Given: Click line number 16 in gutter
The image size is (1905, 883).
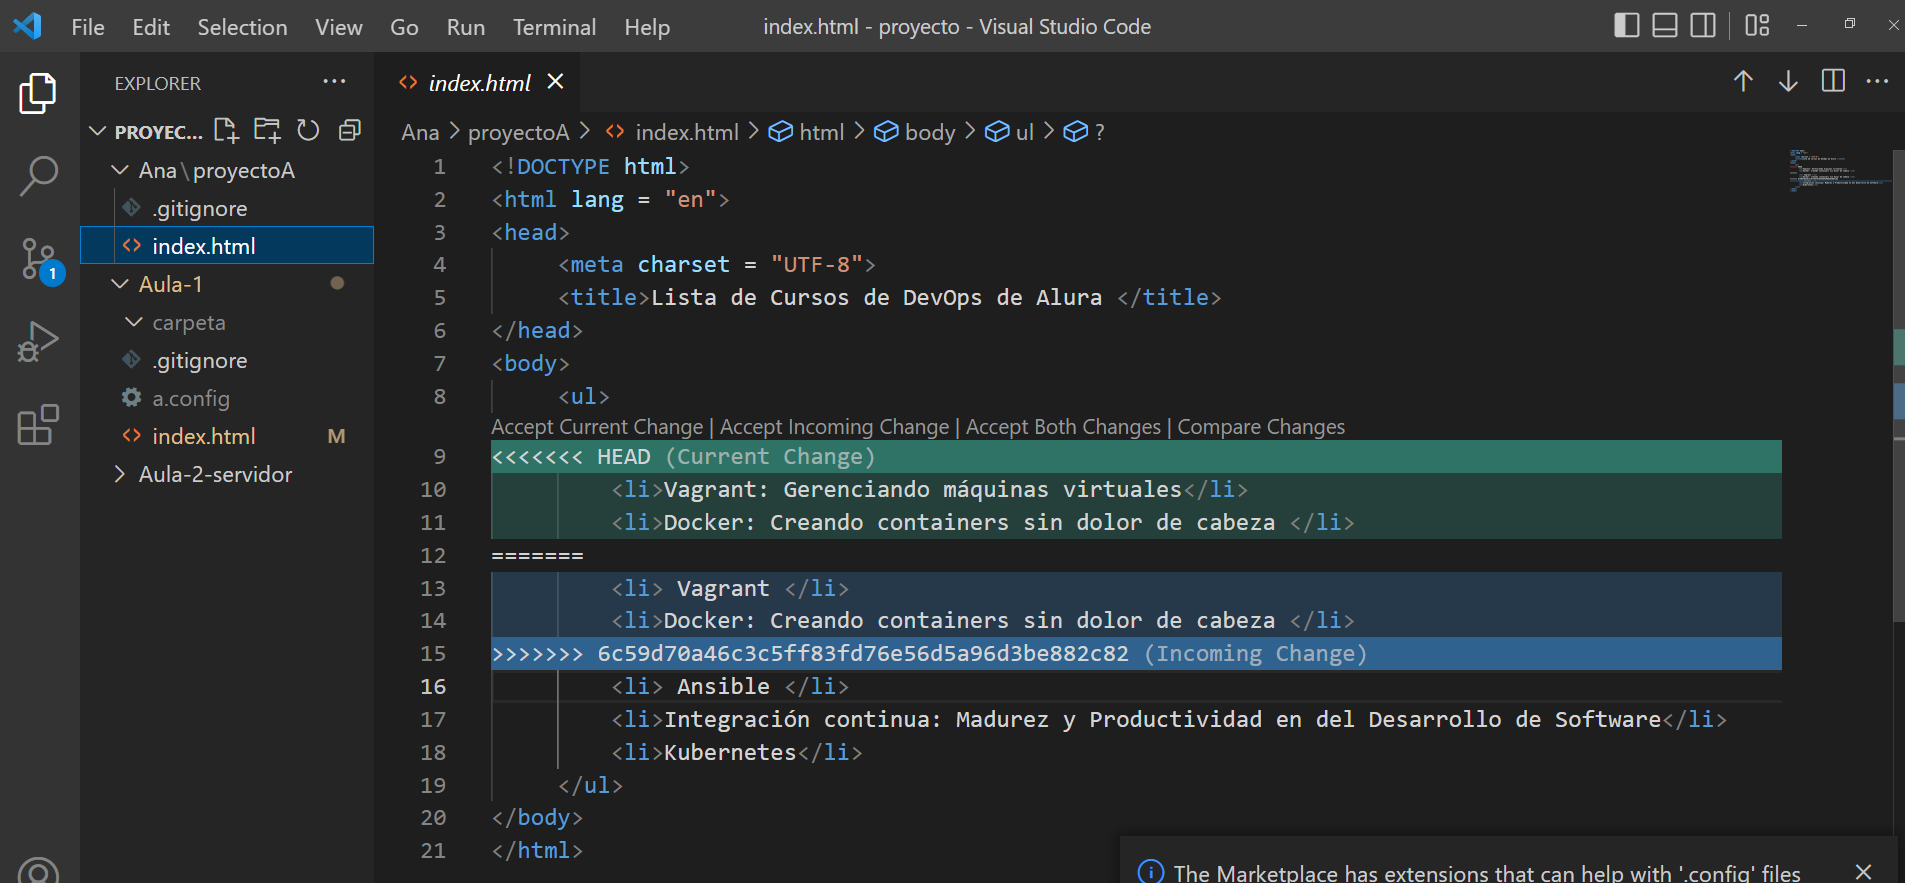Looking at the screenshot, I should pos(433,686).
